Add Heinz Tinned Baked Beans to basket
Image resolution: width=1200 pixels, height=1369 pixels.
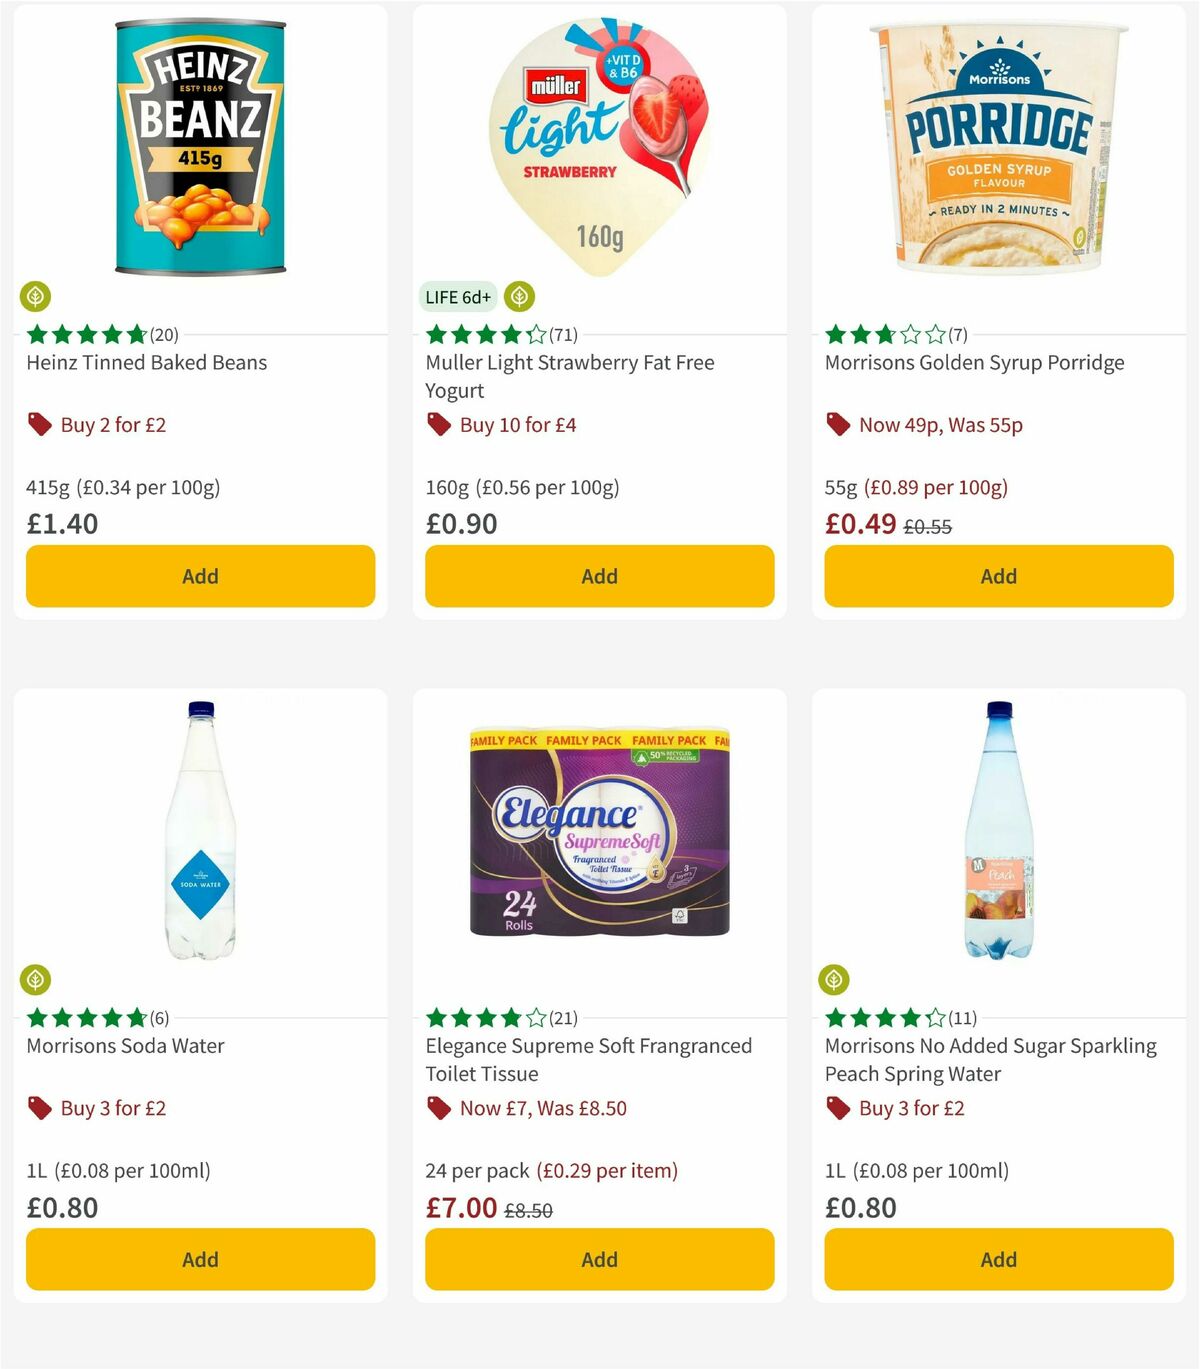point(200,576)
